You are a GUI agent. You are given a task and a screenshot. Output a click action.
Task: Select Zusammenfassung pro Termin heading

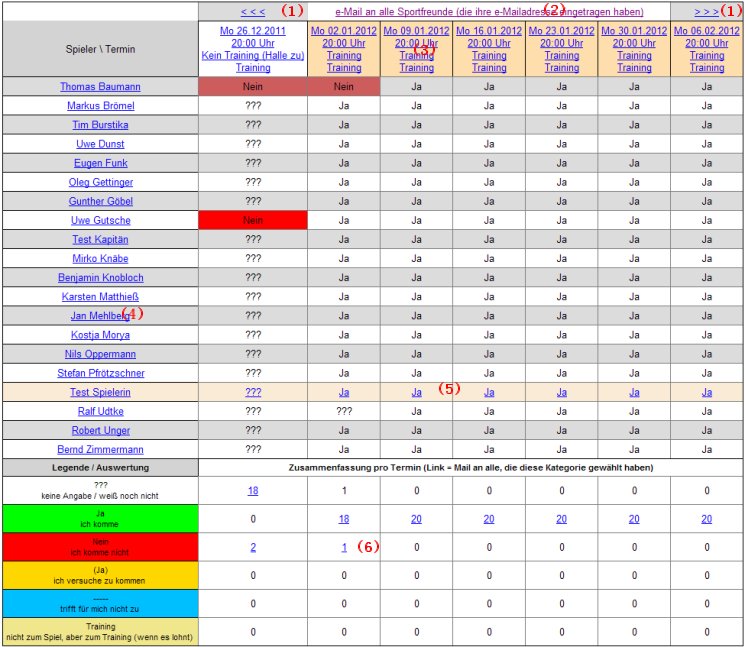[x=471, y=467]
